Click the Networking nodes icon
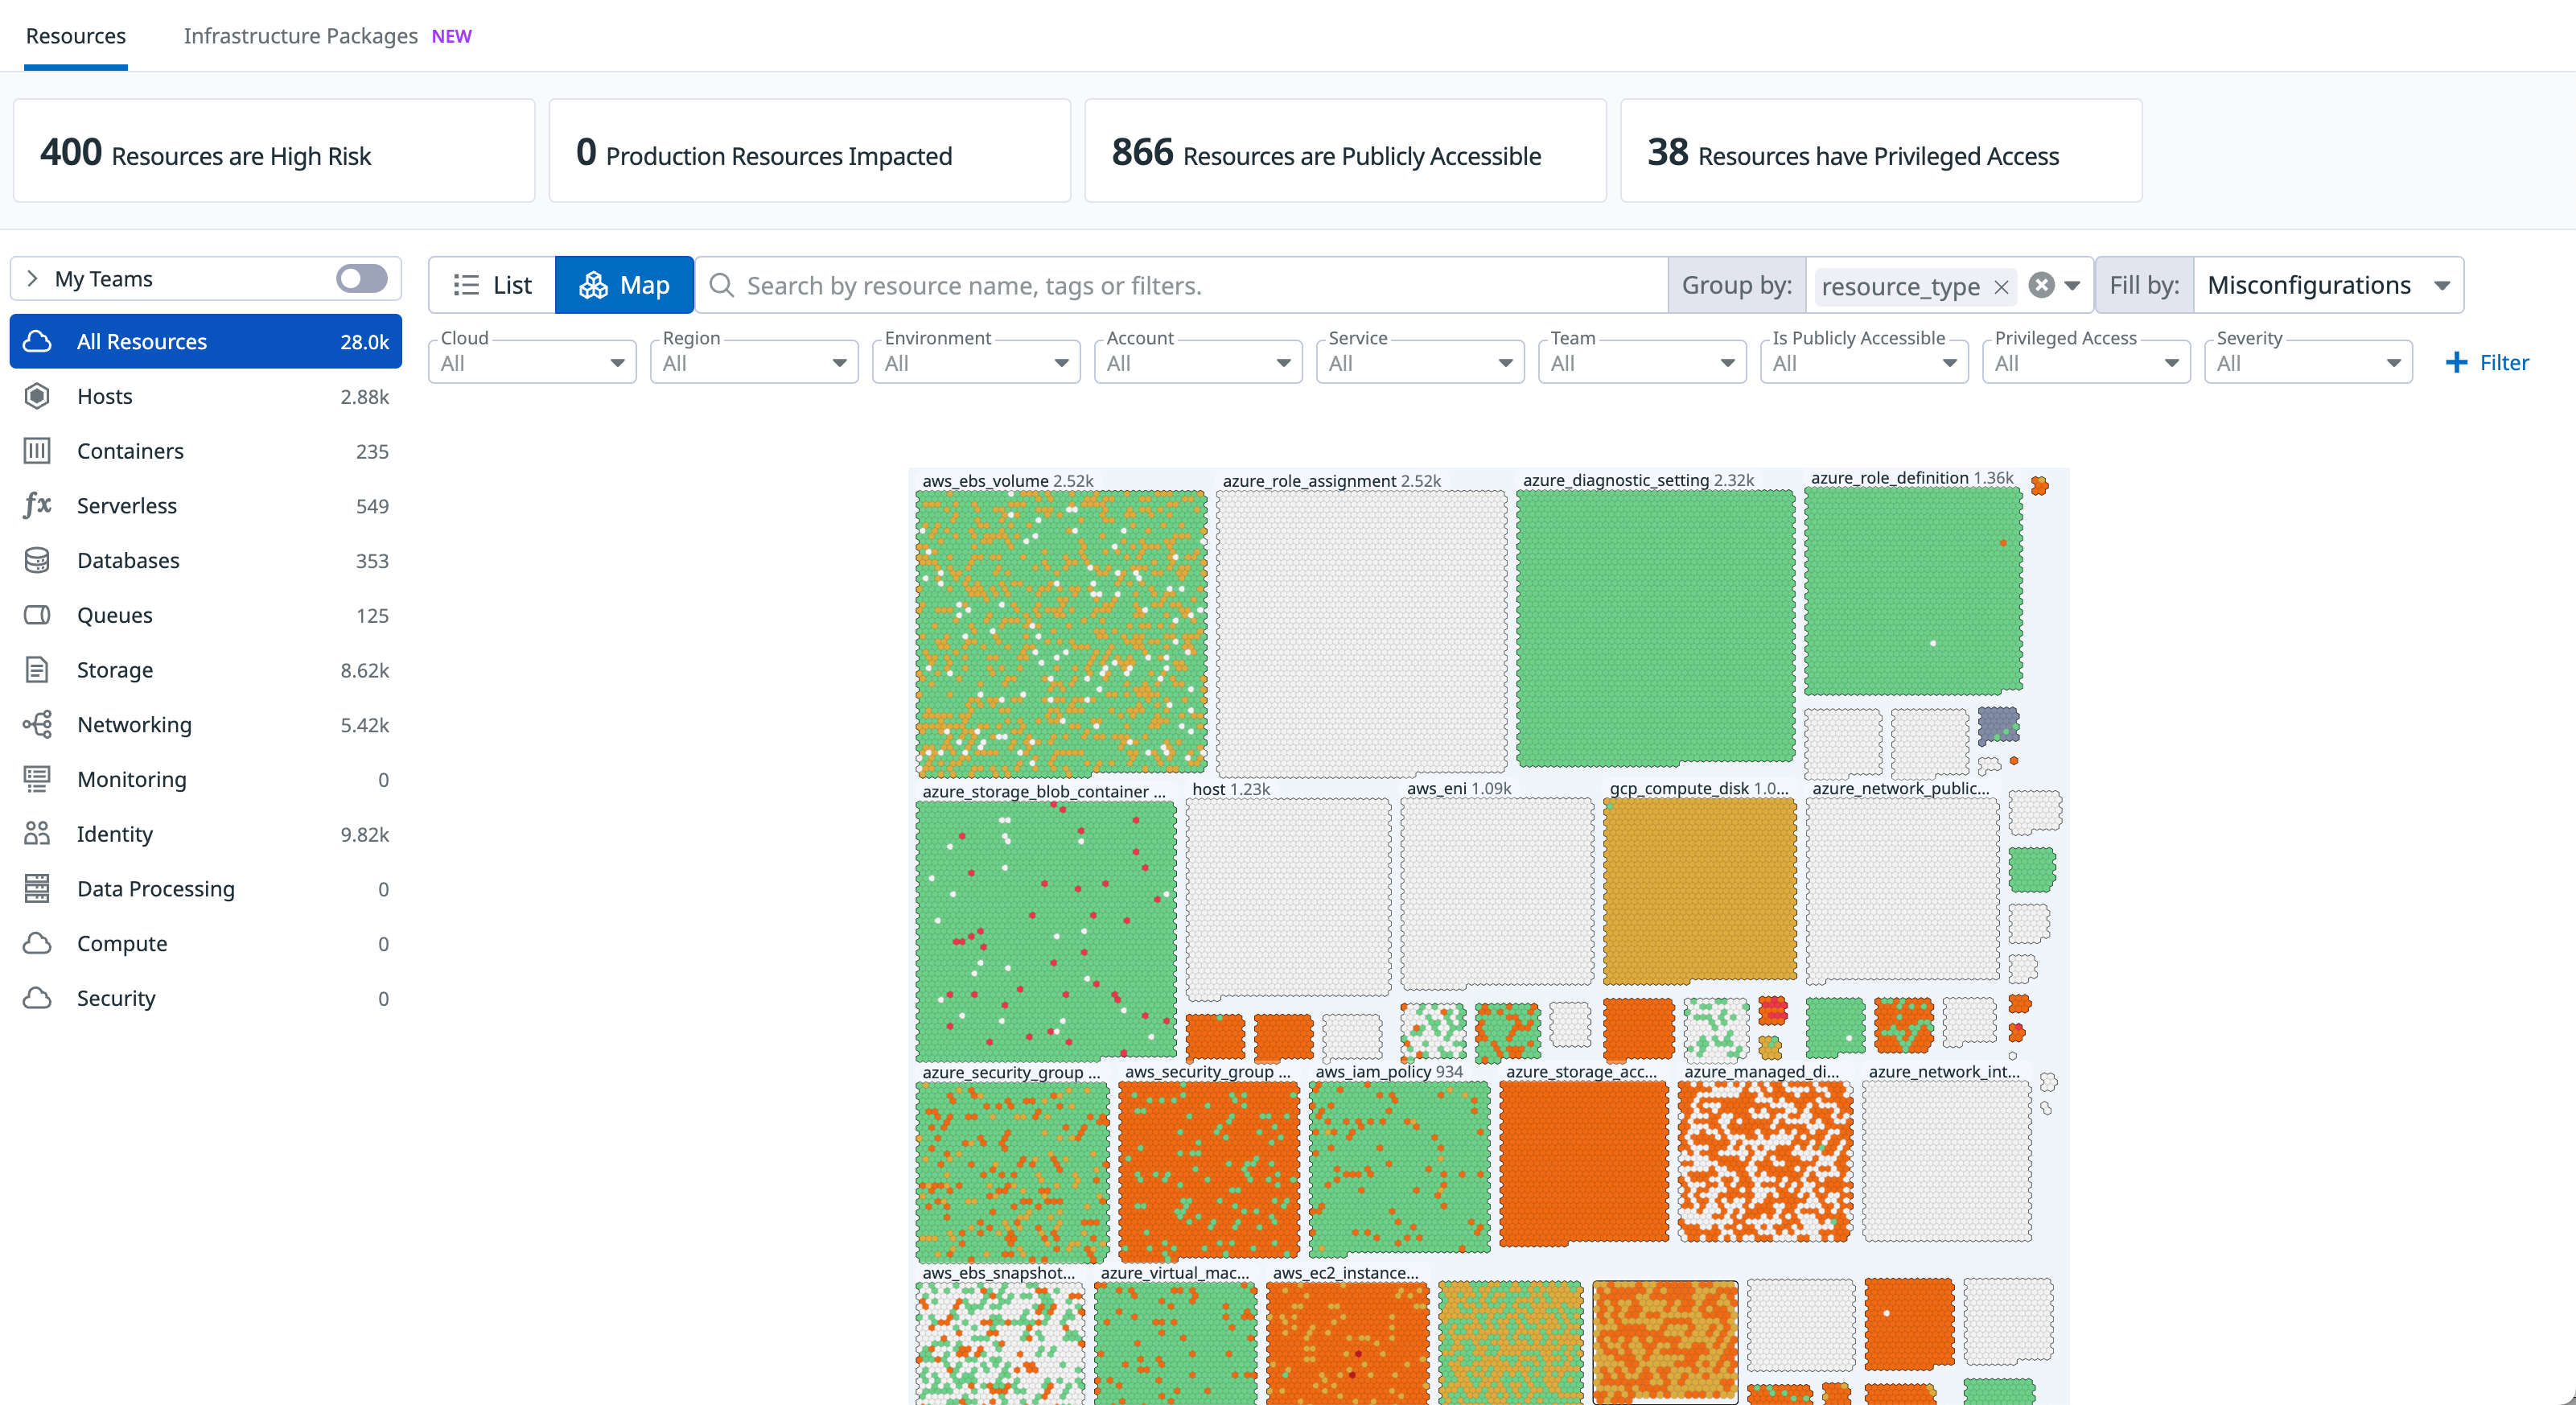The width and height of the screenshot is (2576, 1405). click(37, 724)
